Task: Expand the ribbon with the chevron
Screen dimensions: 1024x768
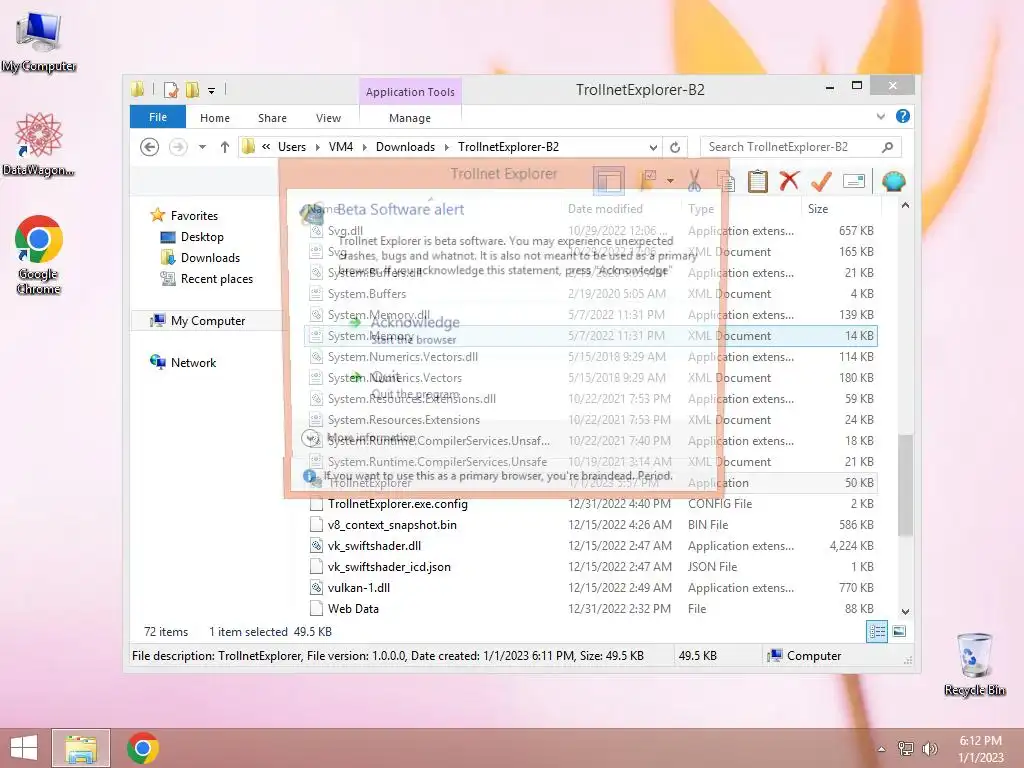Action: [881, 116]
